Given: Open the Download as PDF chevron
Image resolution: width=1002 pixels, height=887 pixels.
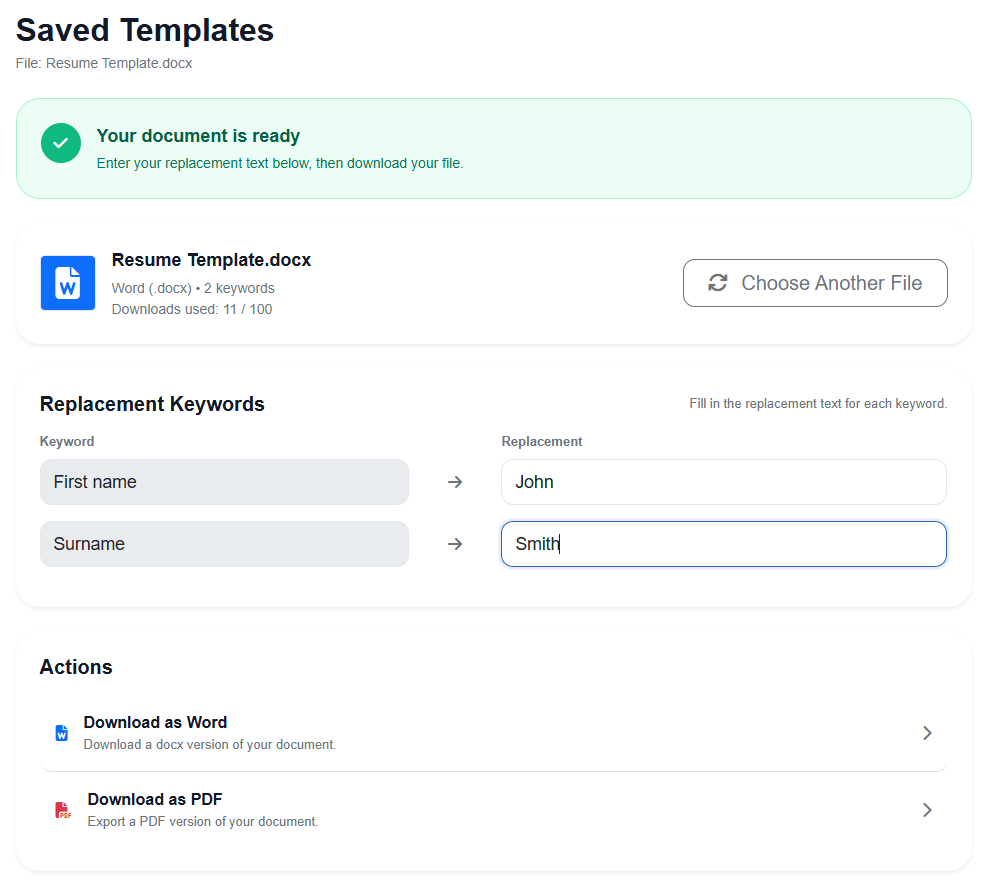Looking at the screenshot, I should coord(927,810).
